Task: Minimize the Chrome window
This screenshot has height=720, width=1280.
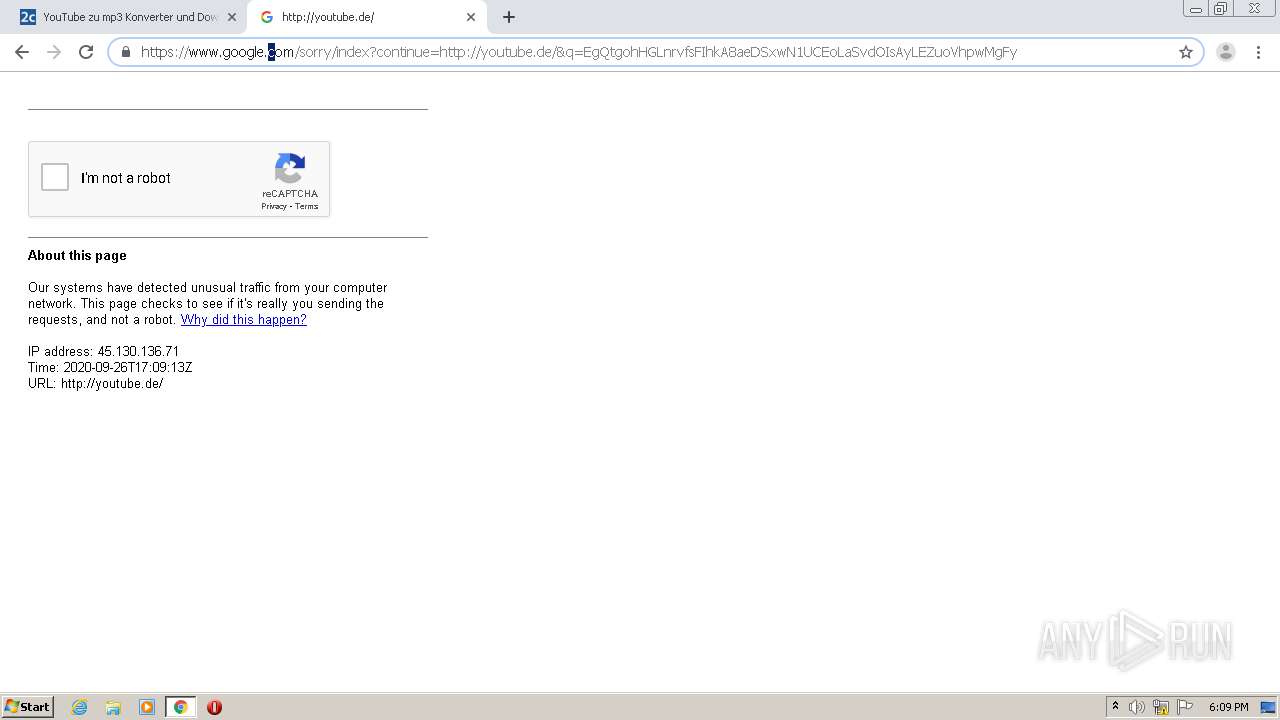Action: point(1195,9)
